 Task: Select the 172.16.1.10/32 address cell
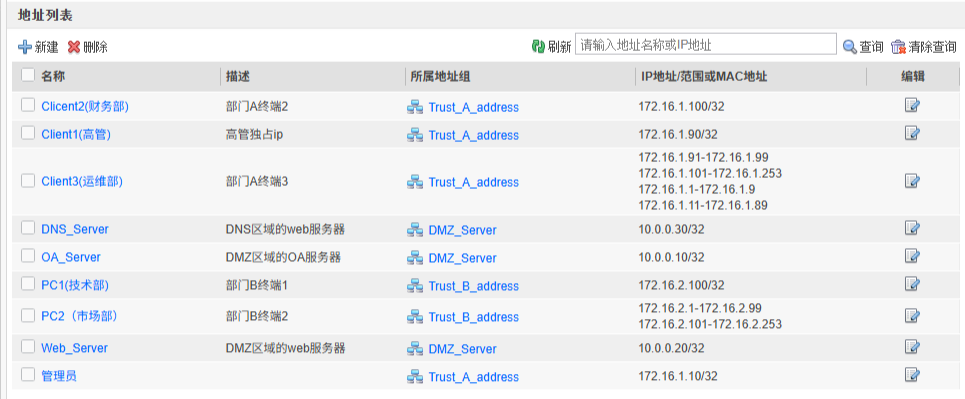678,376
